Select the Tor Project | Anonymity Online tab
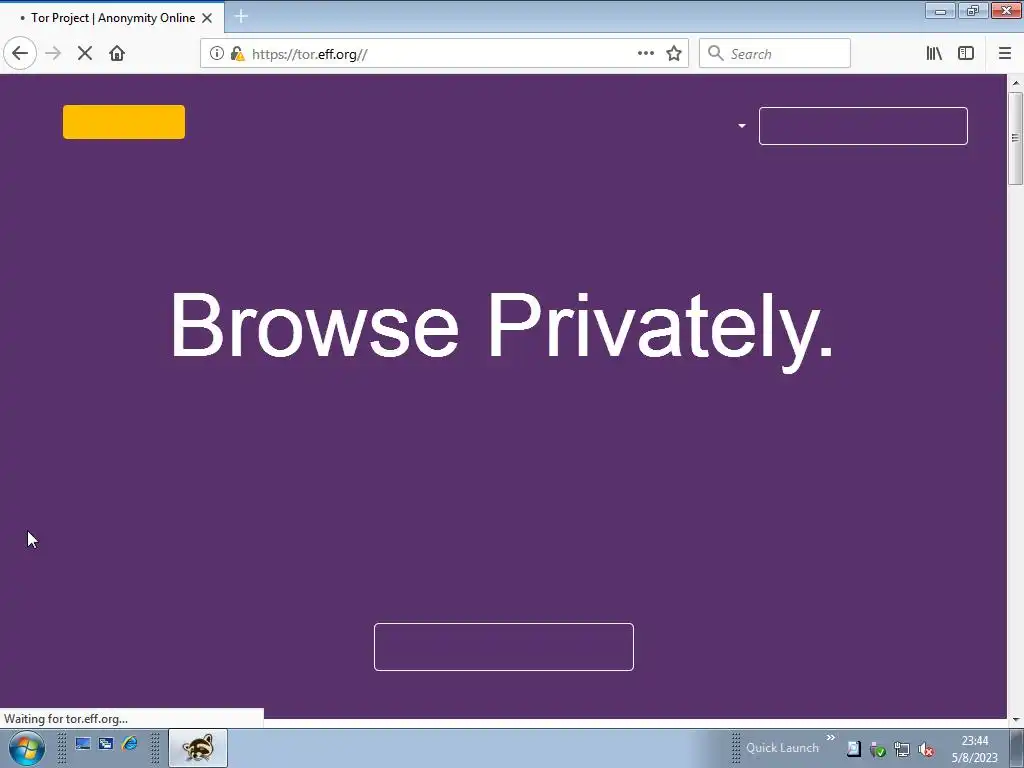Viewport: 1024px width, 768px height. click(x=112, y=18)
